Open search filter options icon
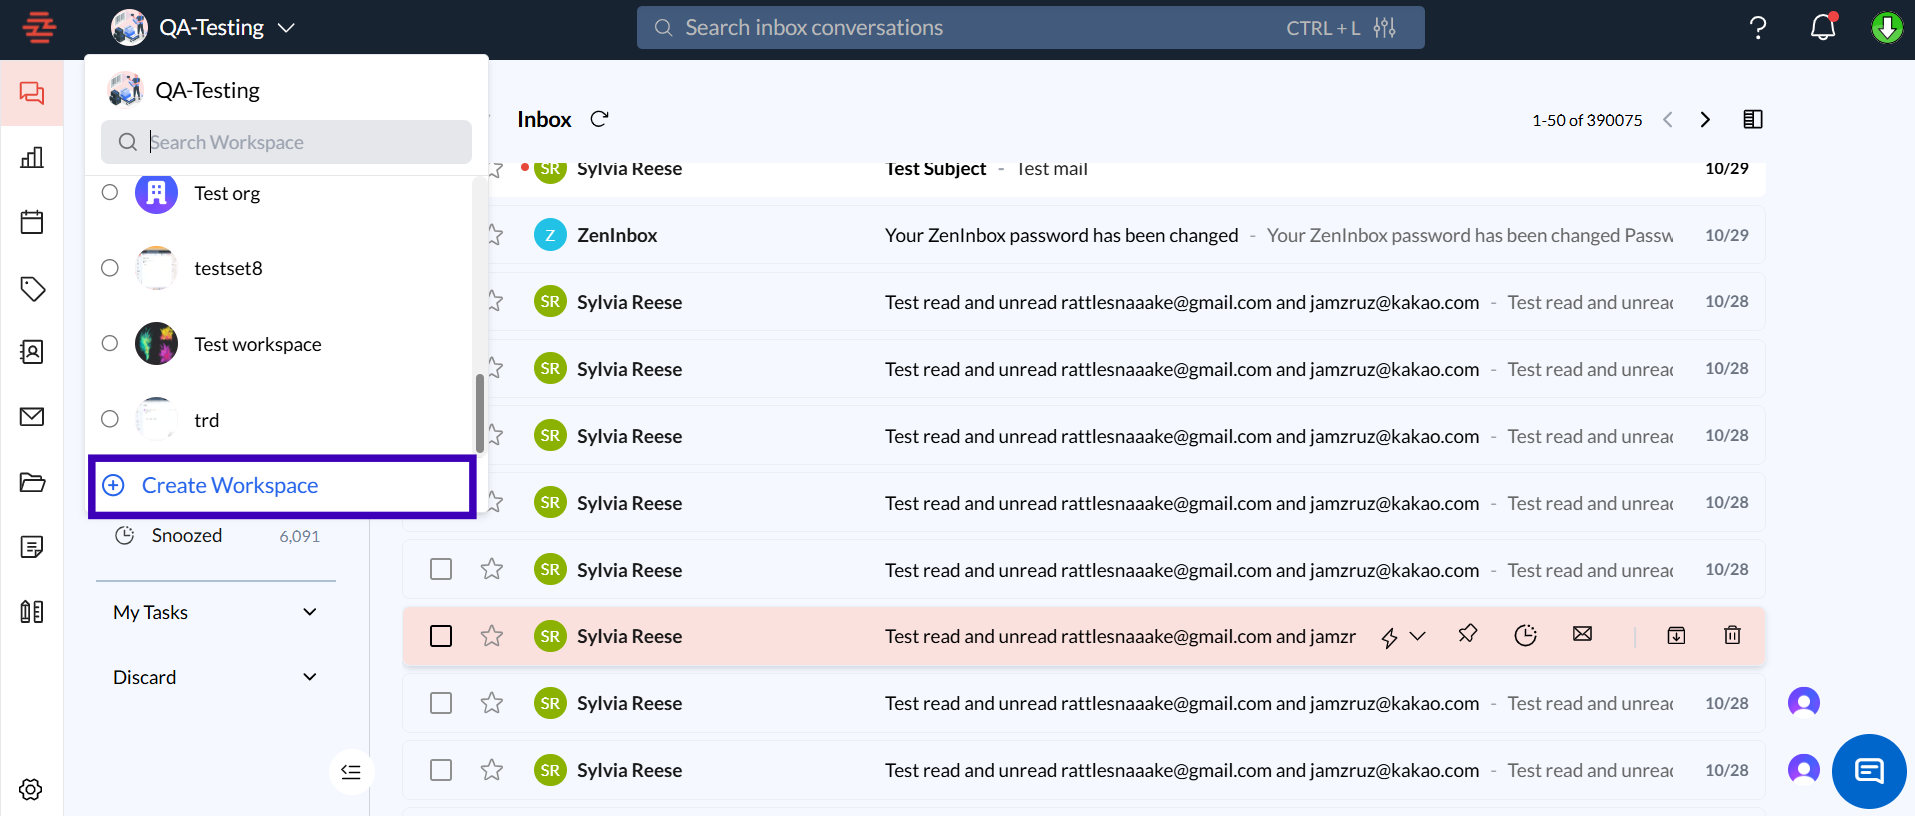This screenshot has height=816, width=1915. coord(1384,28)
